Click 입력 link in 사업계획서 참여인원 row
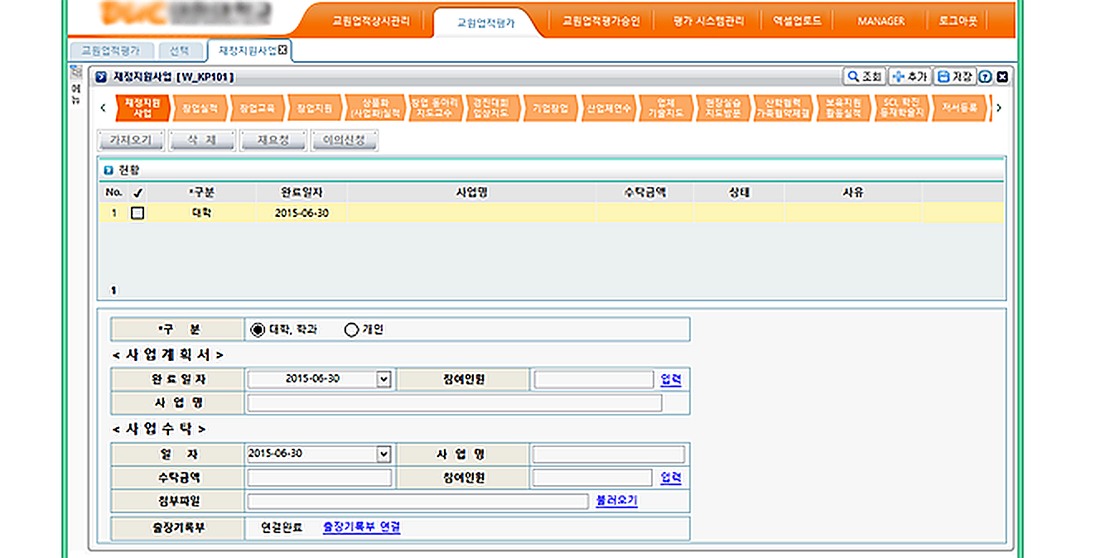This screenshot has width=1100, height=558. click(x=671, y=379)
